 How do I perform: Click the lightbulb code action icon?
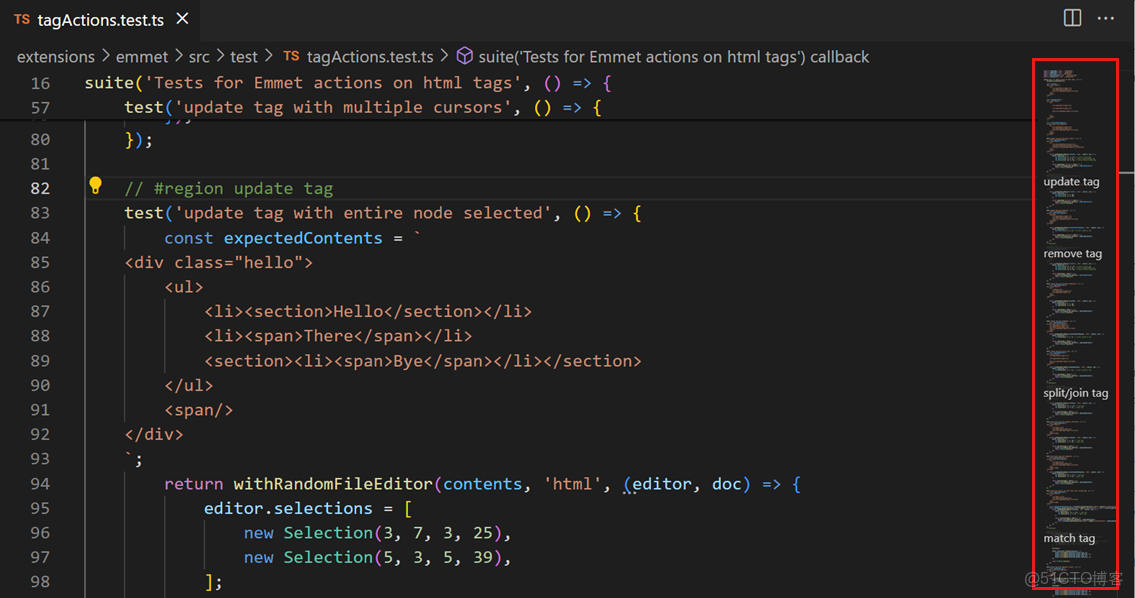pyautogui.click(x=96, y=185)
